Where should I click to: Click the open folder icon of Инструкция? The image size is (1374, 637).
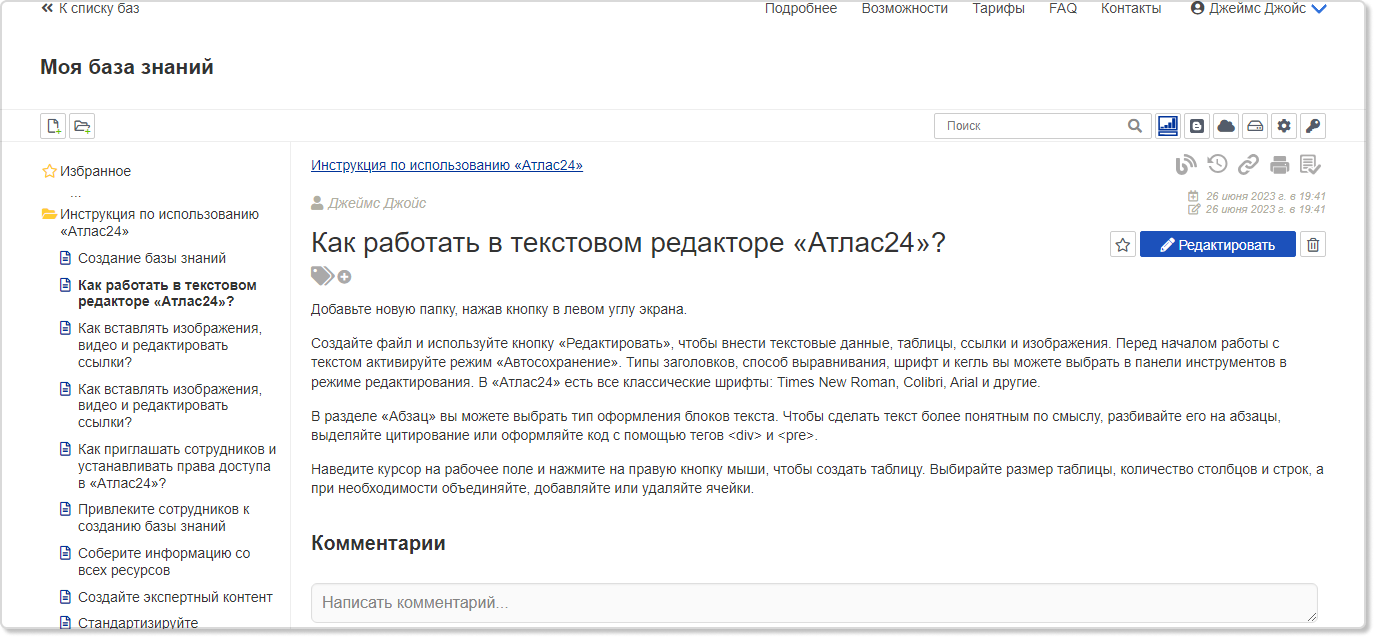[49, 214]
